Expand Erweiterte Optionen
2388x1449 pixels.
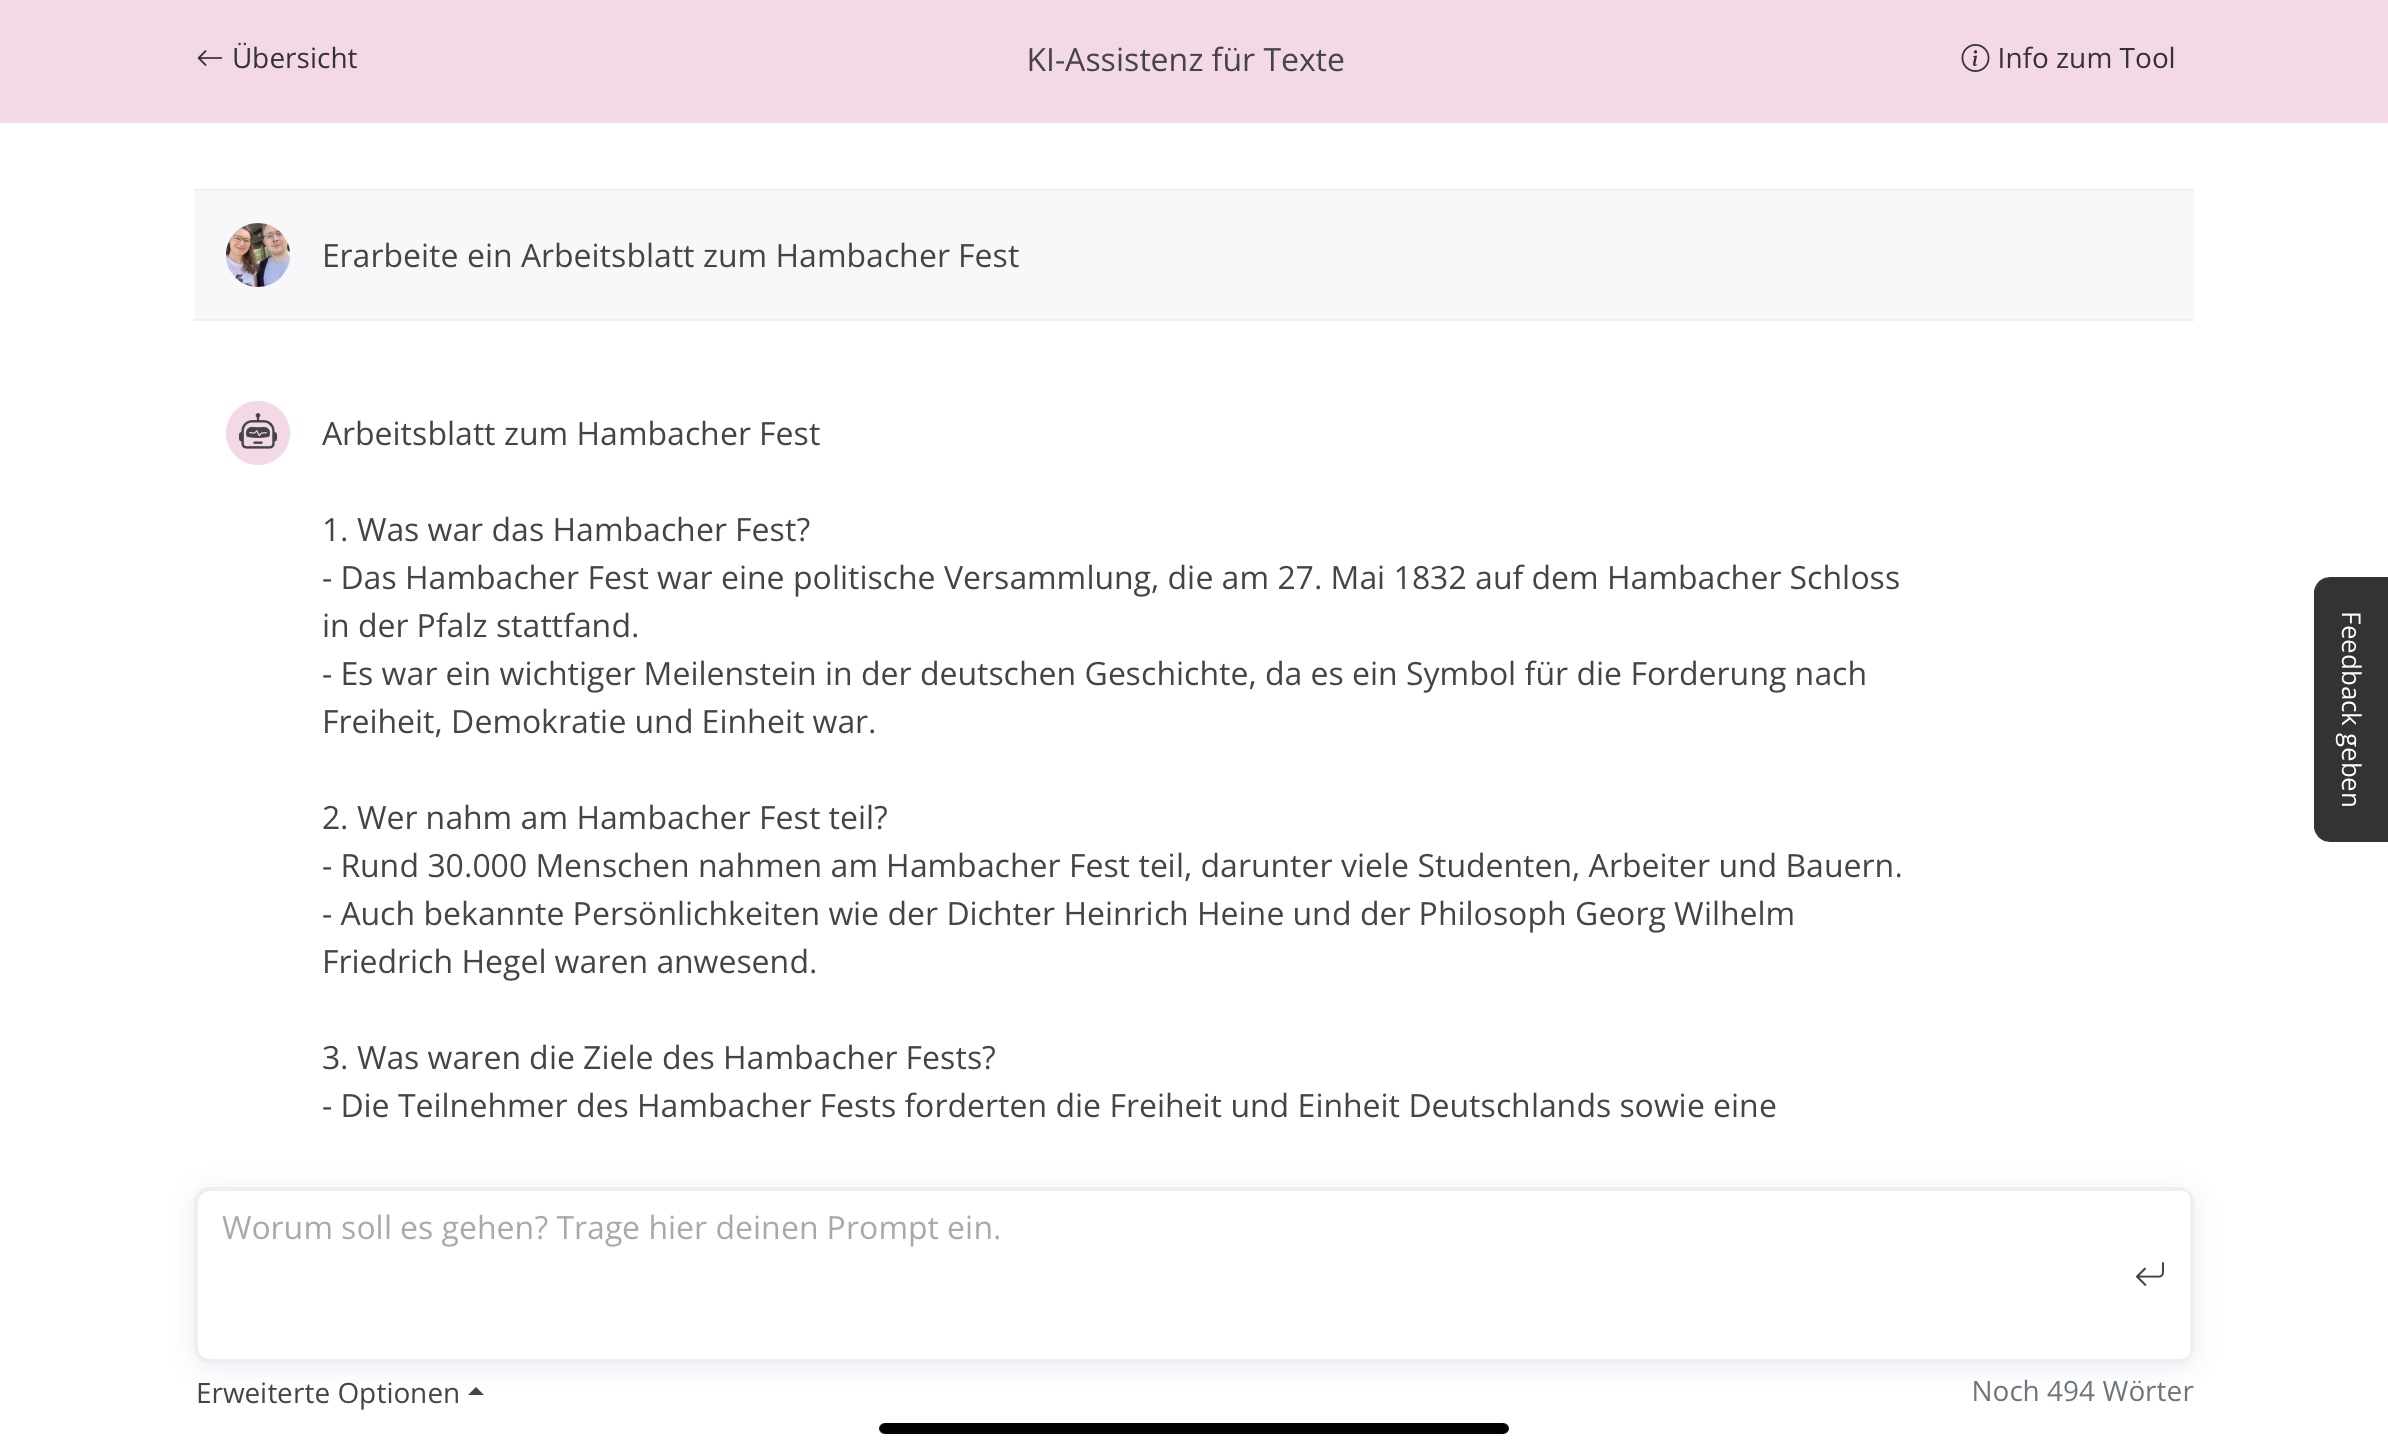pyautogui.click(x=340, y=1393)
